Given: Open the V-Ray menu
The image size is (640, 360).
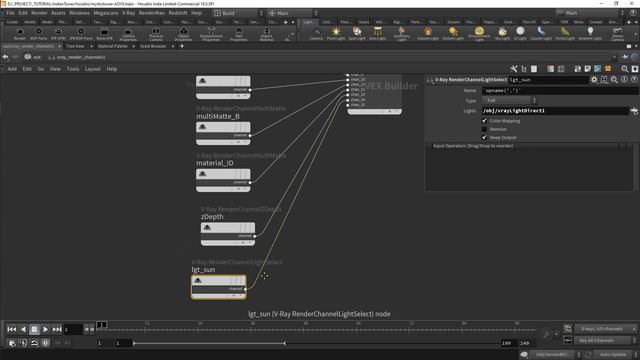Looking at the screenshot, I should [x=128, y=13].
